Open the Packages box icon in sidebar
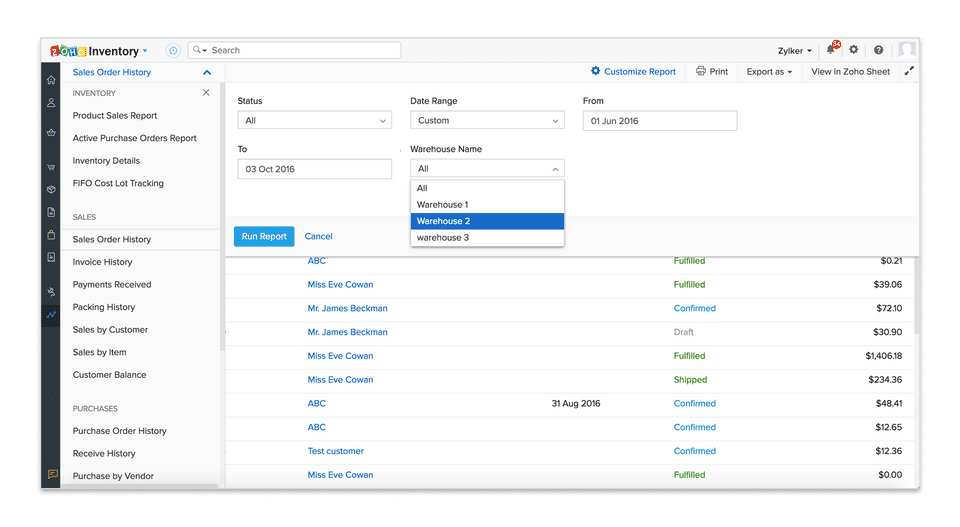The height and width of the screenshot is (527, 960). [x=51, y=190]
